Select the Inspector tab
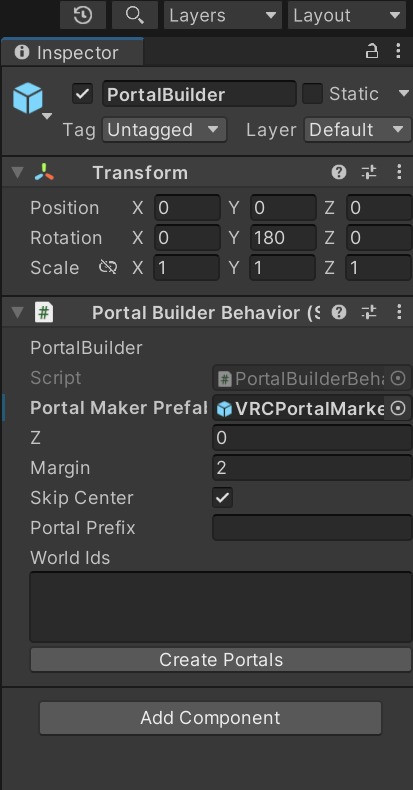Viewport: 413px width, 790px height. tap(73, 52)
